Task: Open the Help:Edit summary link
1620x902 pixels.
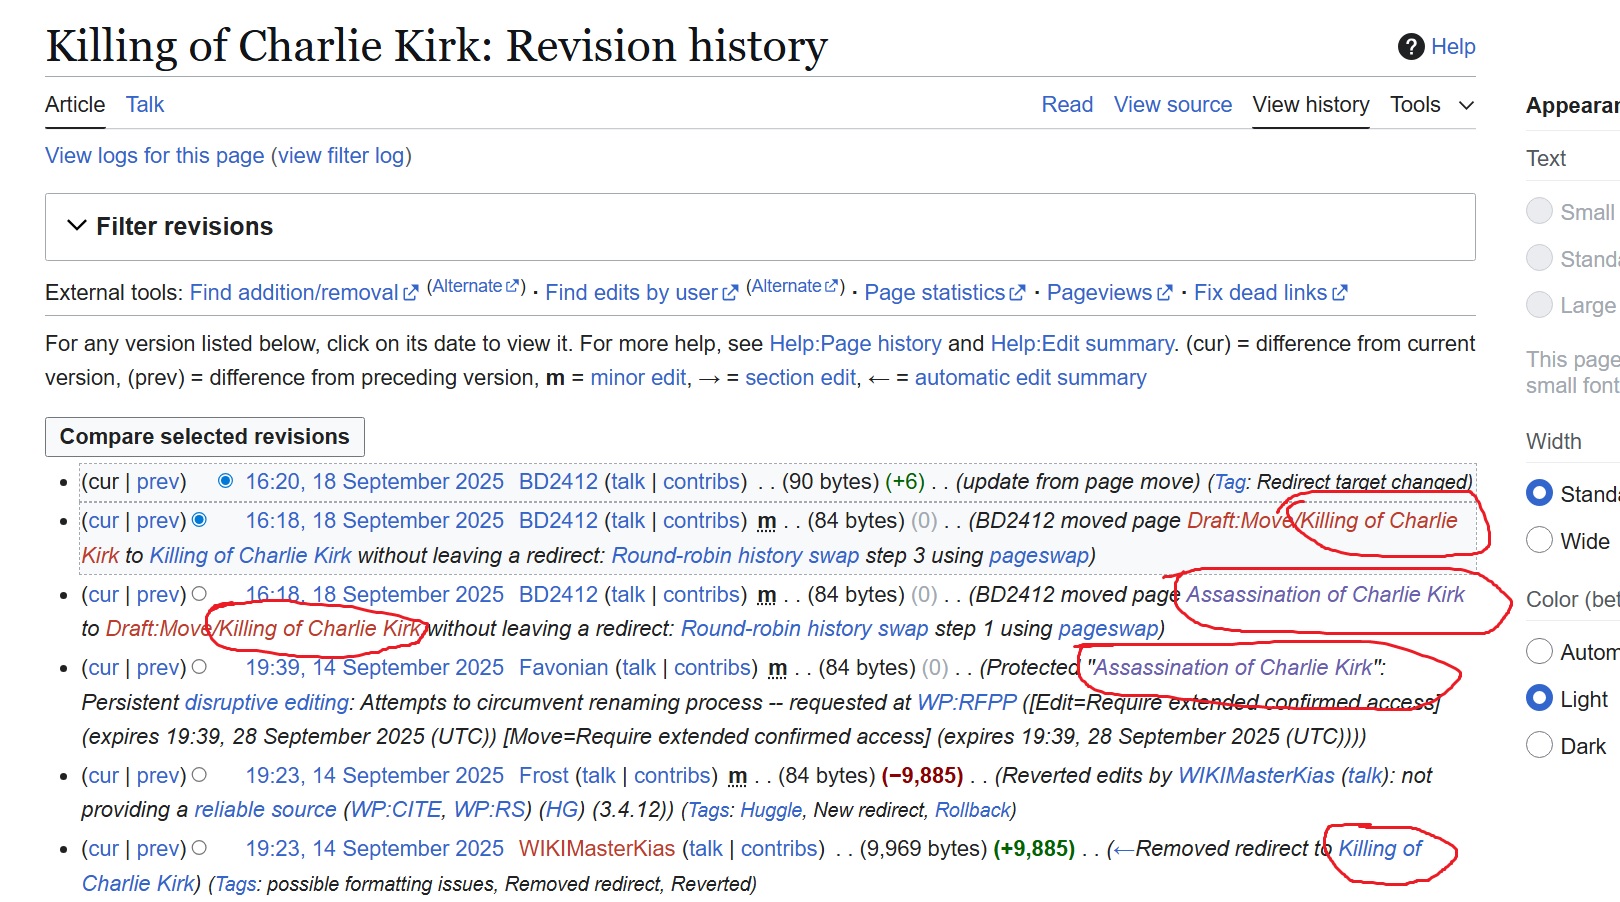Action: (1083, 344)
